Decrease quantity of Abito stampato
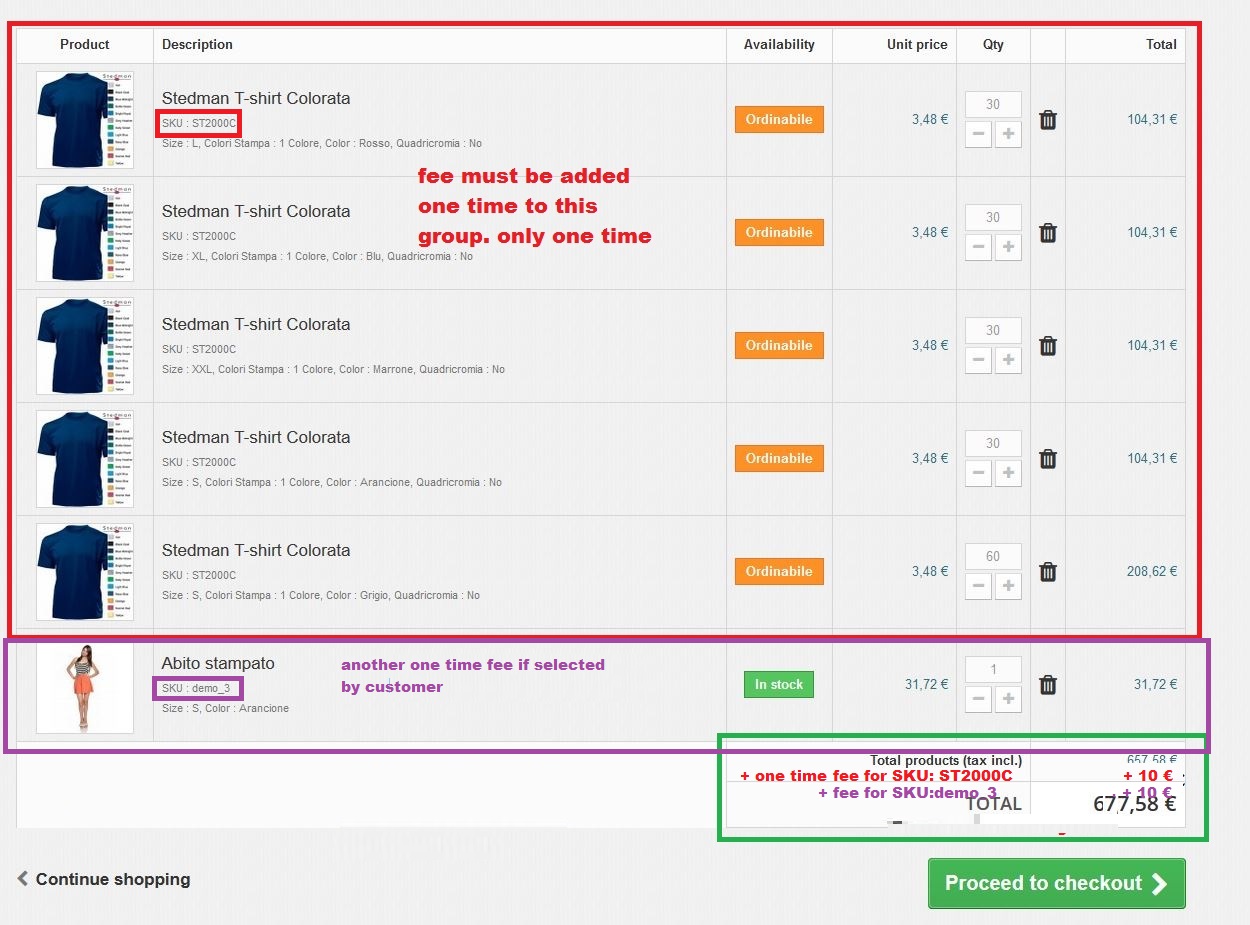The height and width of the screenshot is (925, 1250). tap(979, 699)
